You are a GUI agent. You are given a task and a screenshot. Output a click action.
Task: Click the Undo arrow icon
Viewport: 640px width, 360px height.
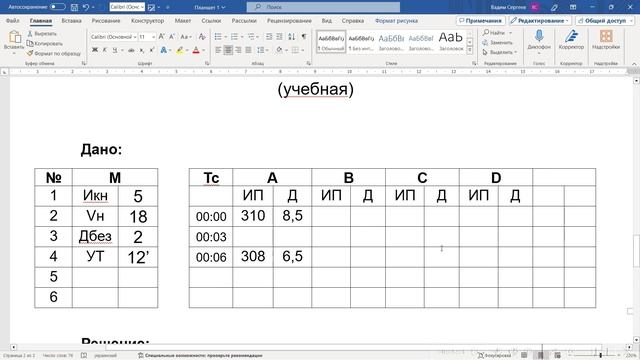85,7
